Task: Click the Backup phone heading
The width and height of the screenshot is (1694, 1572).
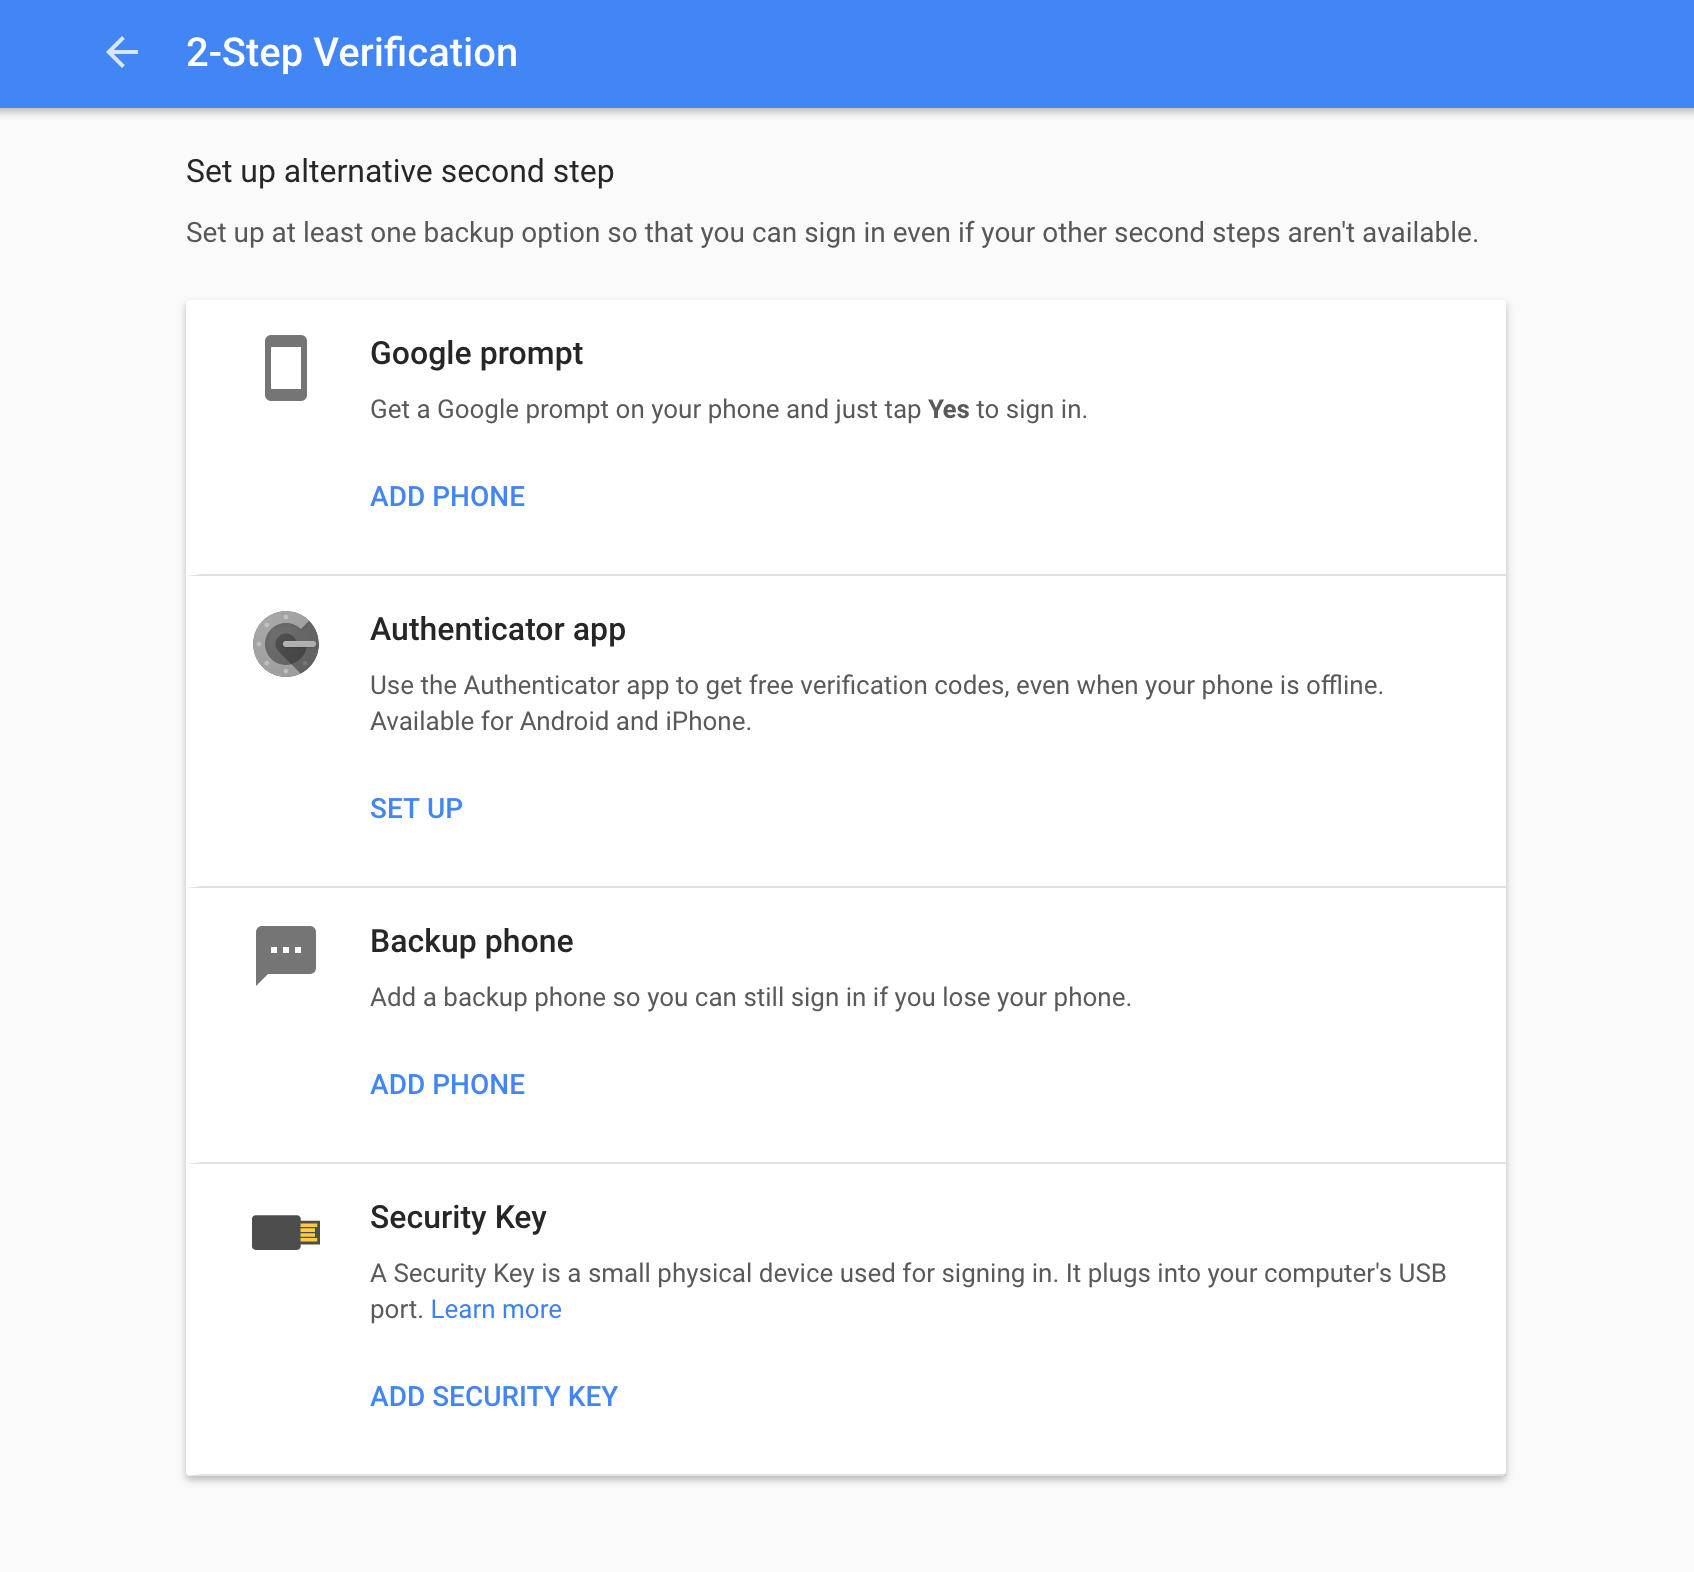Action: coord(472,942)
